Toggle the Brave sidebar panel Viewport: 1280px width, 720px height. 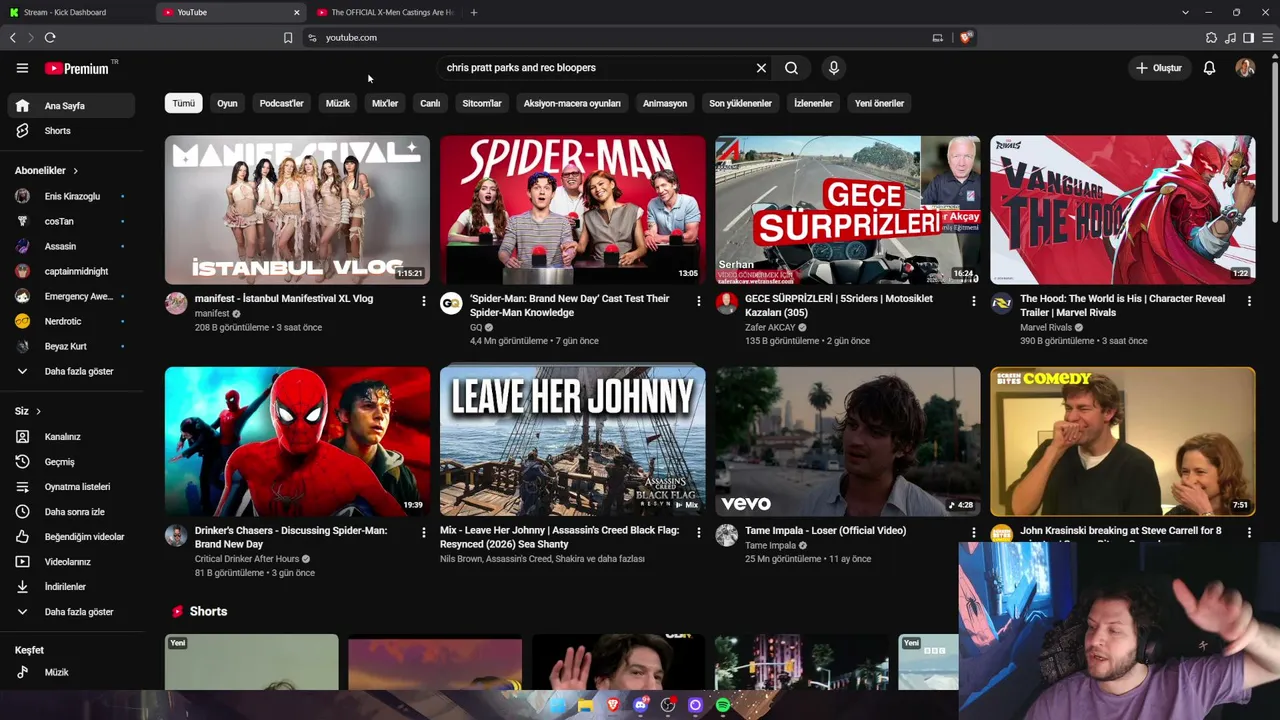click(1249, 38)
